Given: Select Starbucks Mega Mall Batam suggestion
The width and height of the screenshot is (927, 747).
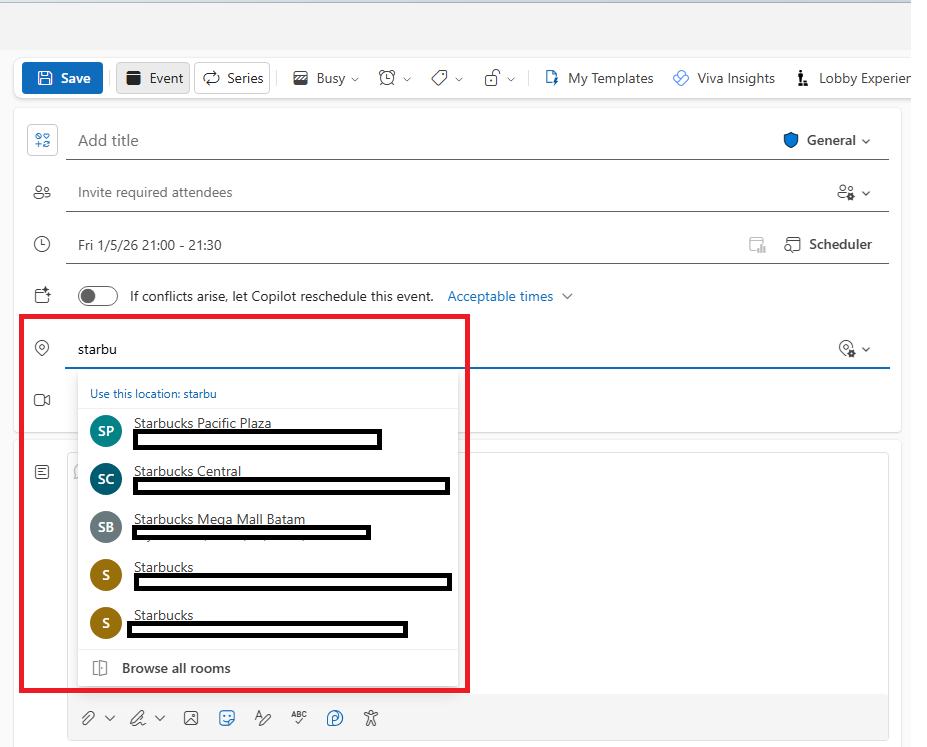Looking at the screenshot, I should pyautogui.click(x=268, y=527).
